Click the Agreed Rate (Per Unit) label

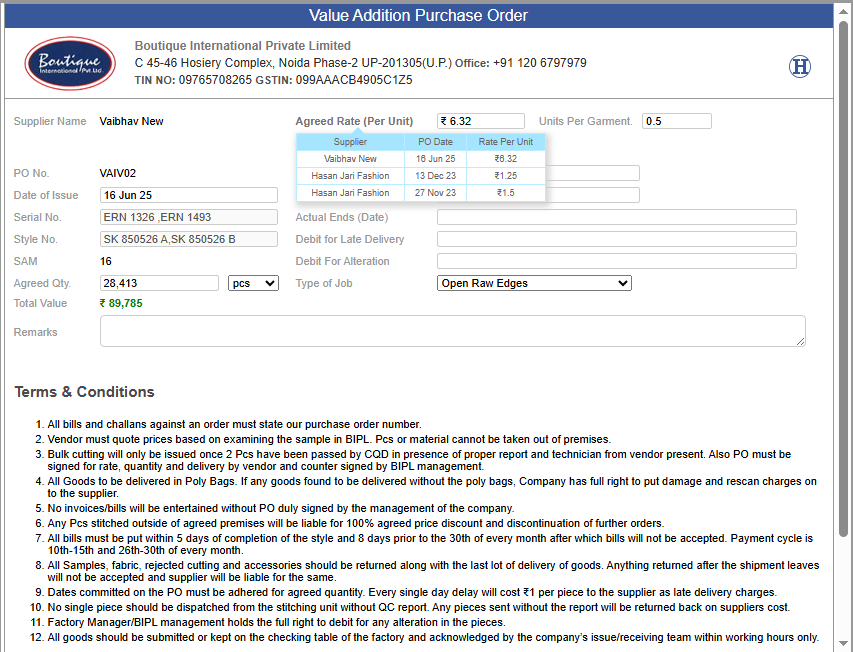click(354, 121)
